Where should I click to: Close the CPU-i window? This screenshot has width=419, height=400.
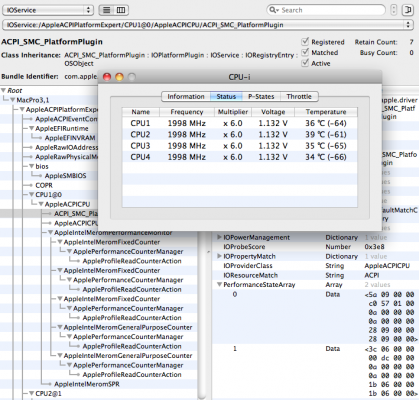[x=107, y=77]
